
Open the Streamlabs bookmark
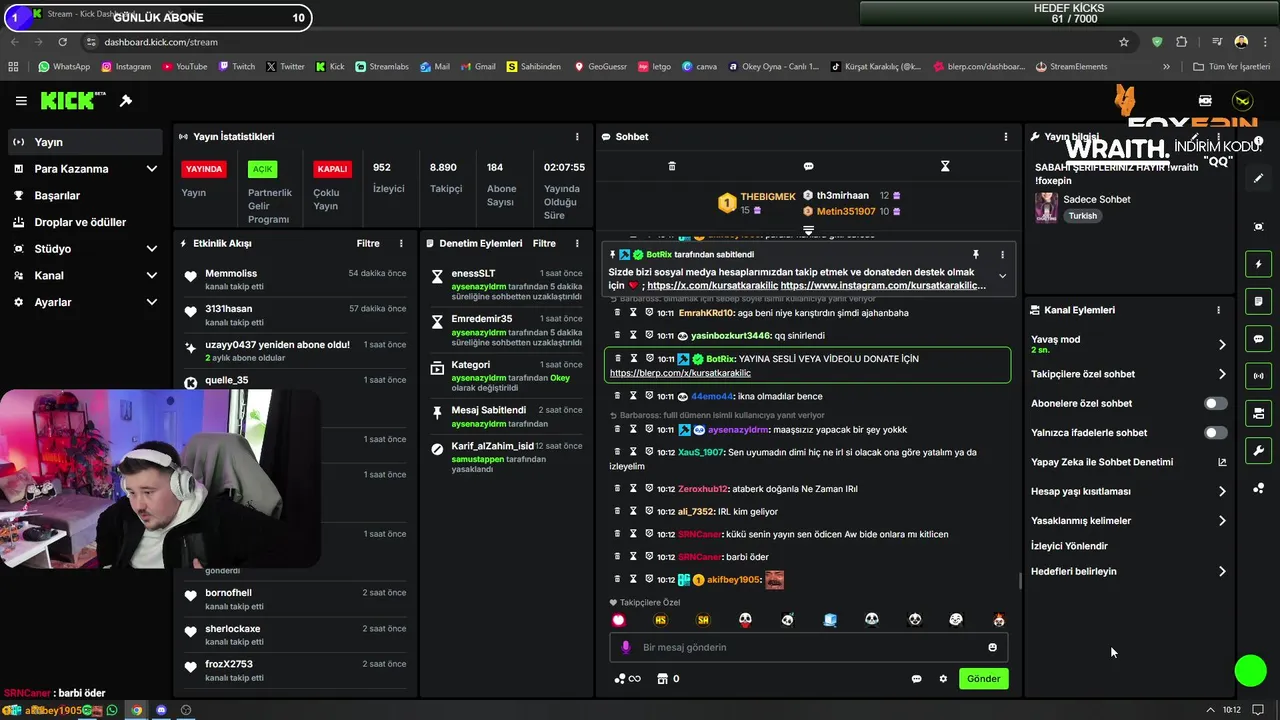tap(382, 67)
